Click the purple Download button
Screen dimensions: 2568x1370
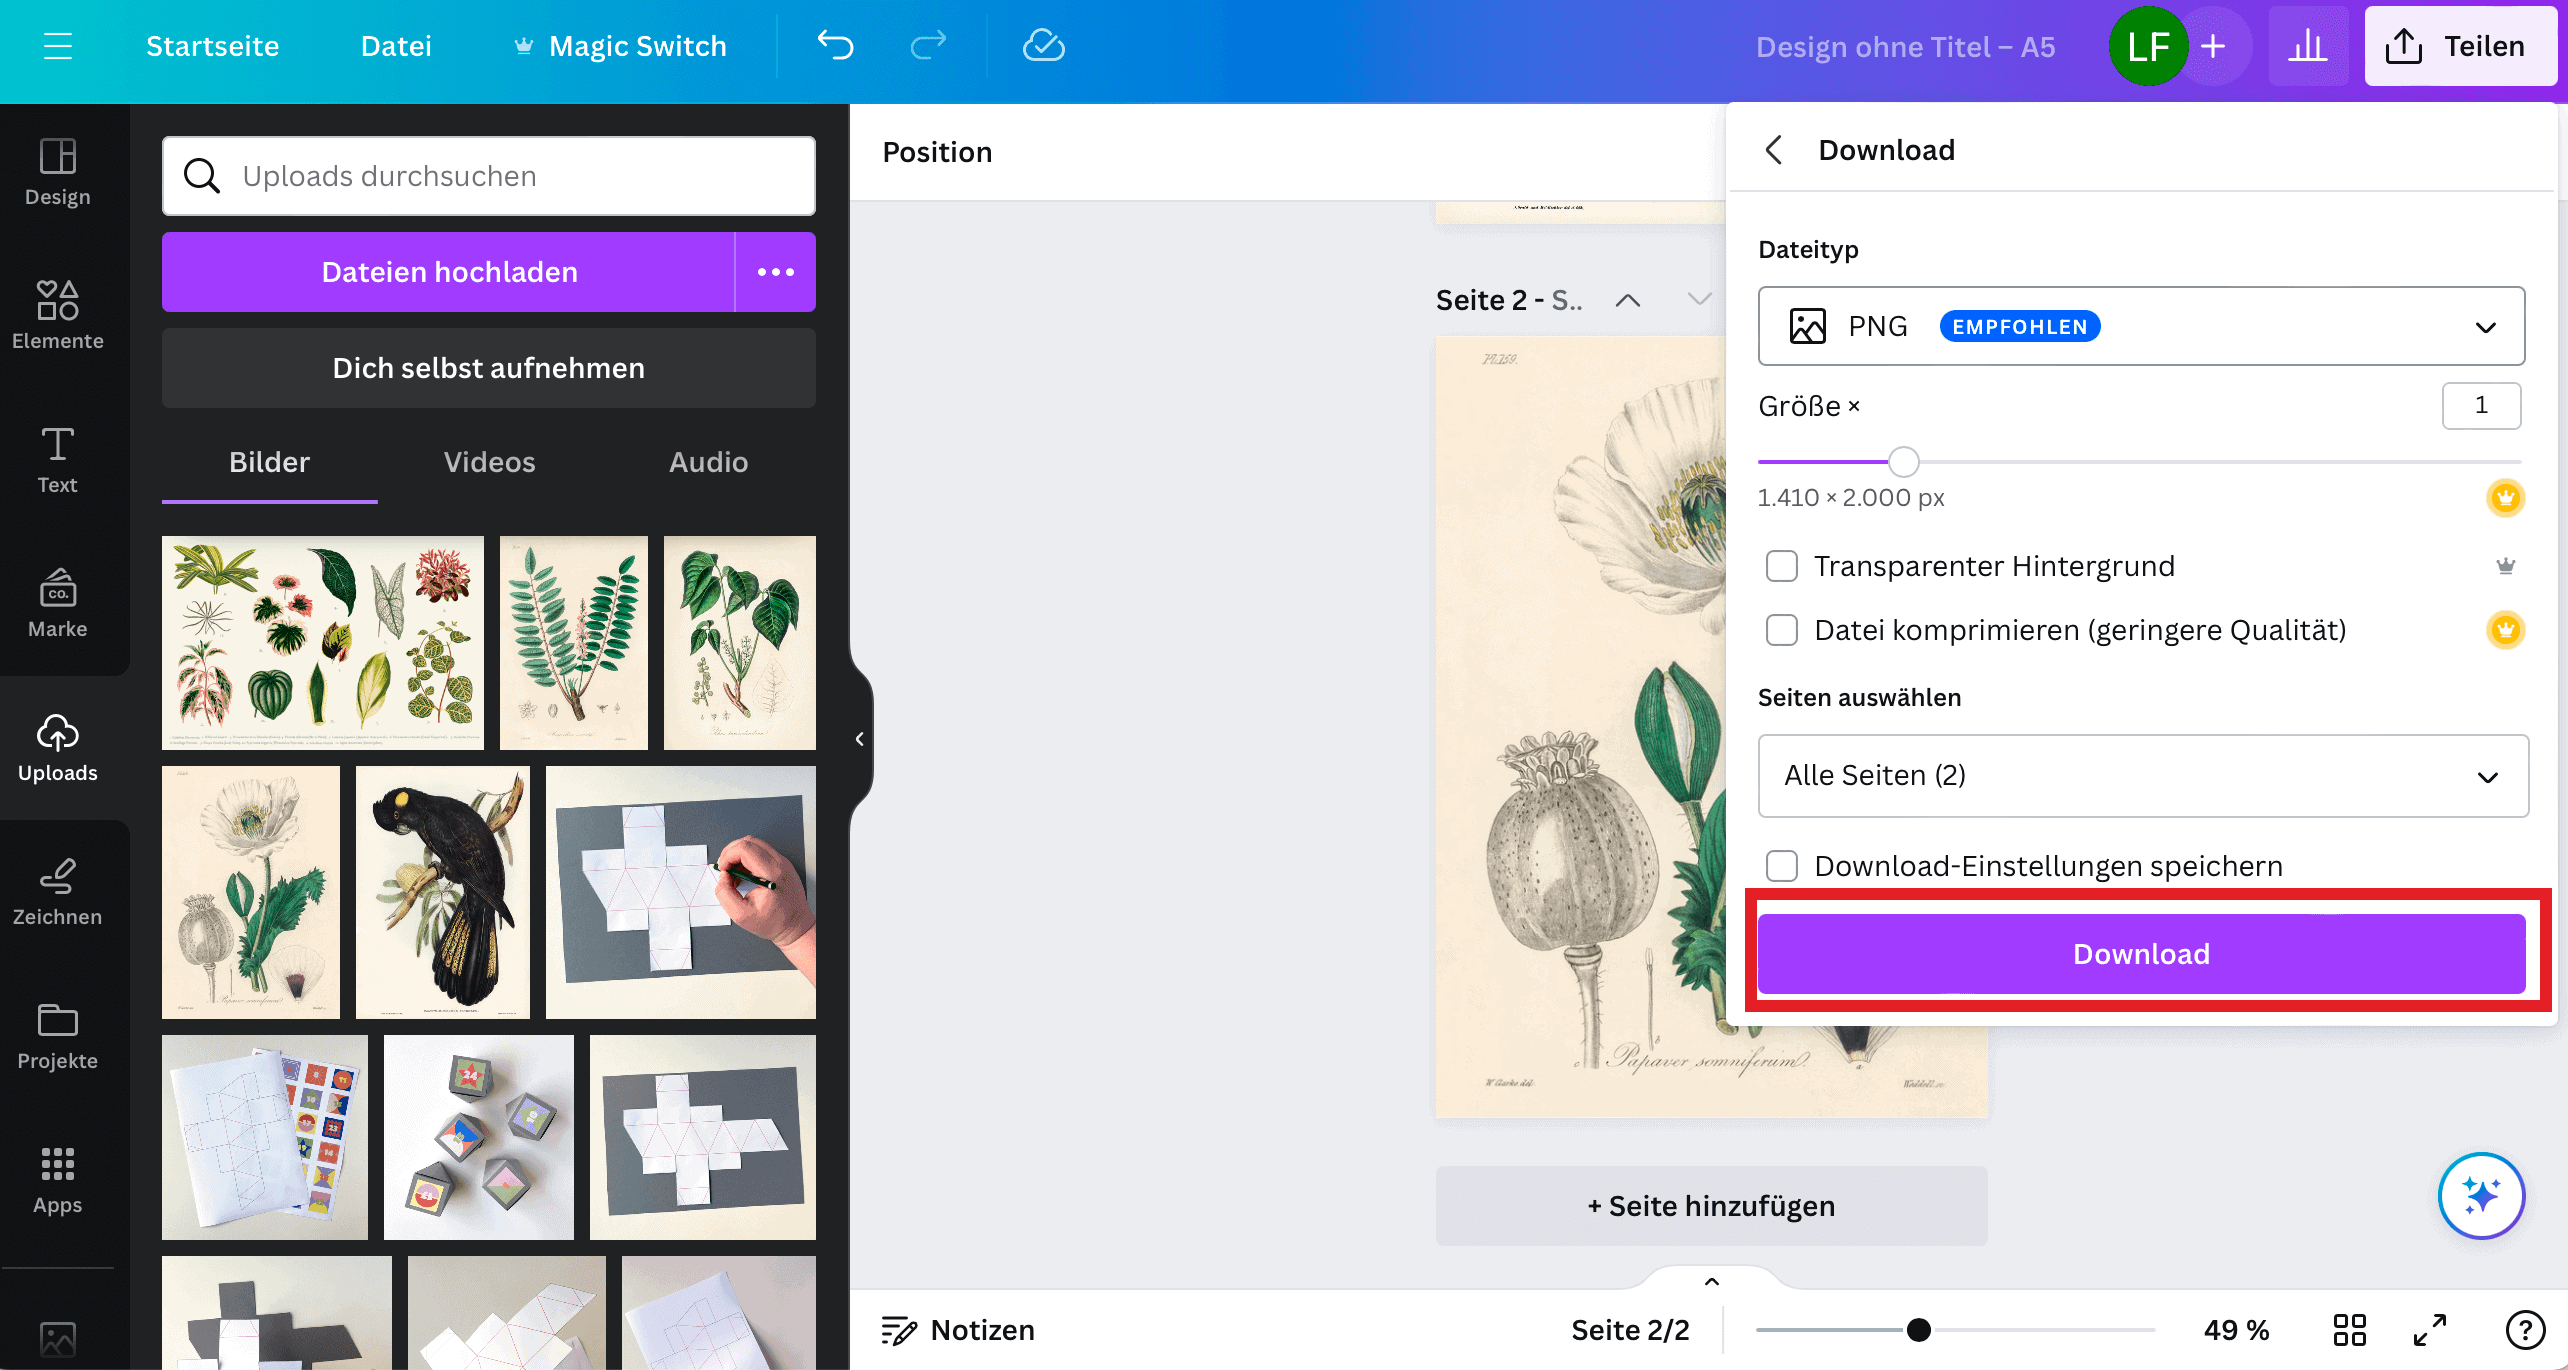click(x=2141, y=954)
